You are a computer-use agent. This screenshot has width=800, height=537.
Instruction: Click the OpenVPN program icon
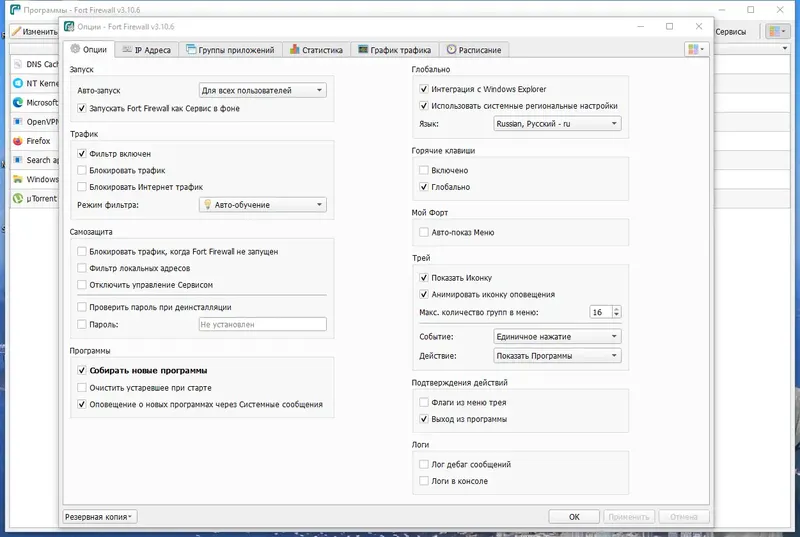18,122
